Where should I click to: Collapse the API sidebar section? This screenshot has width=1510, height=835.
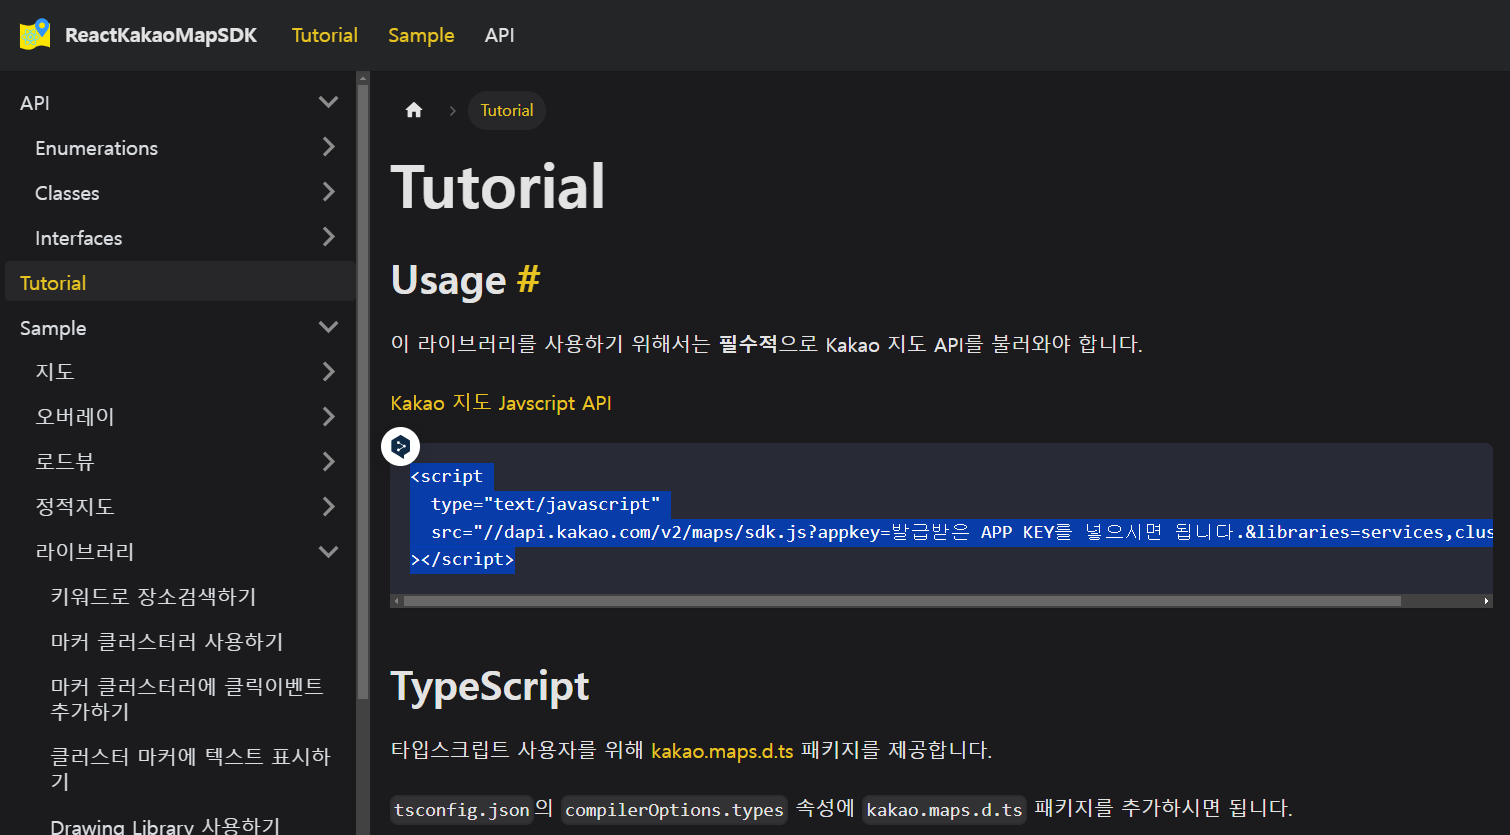pos(328,102)
